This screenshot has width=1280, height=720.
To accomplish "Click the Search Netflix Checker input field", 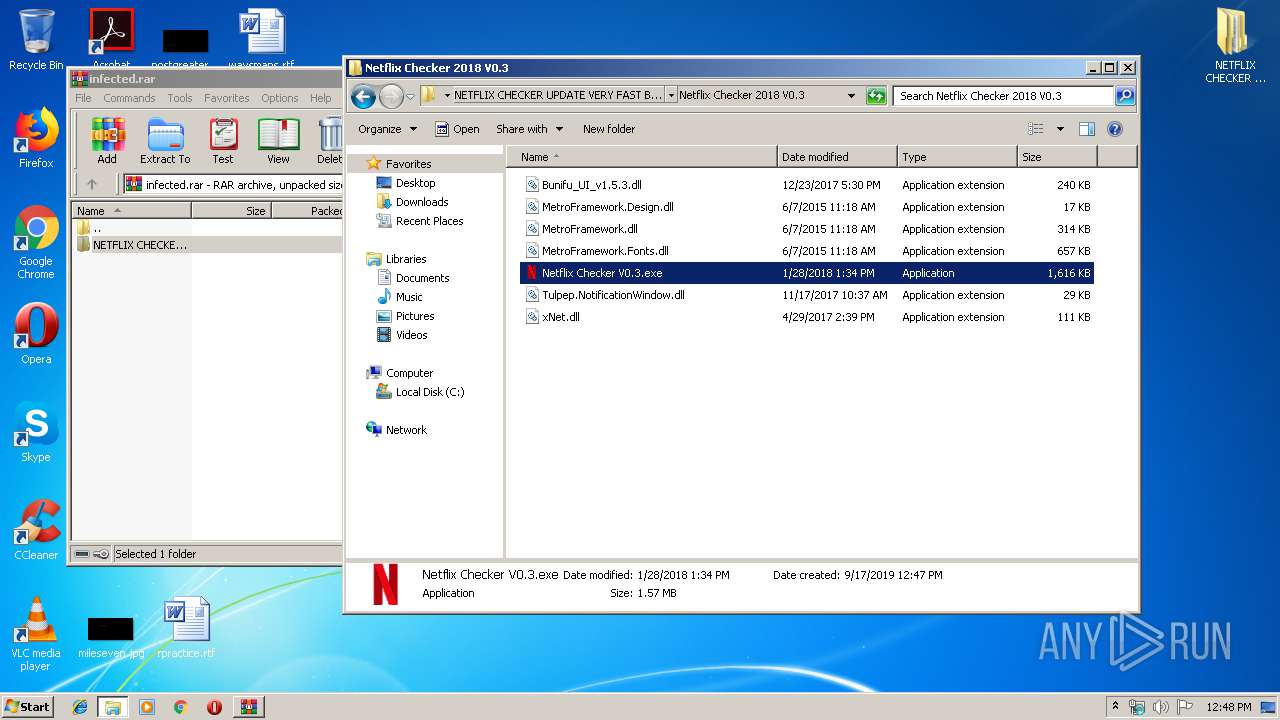I will [1003, 96].
